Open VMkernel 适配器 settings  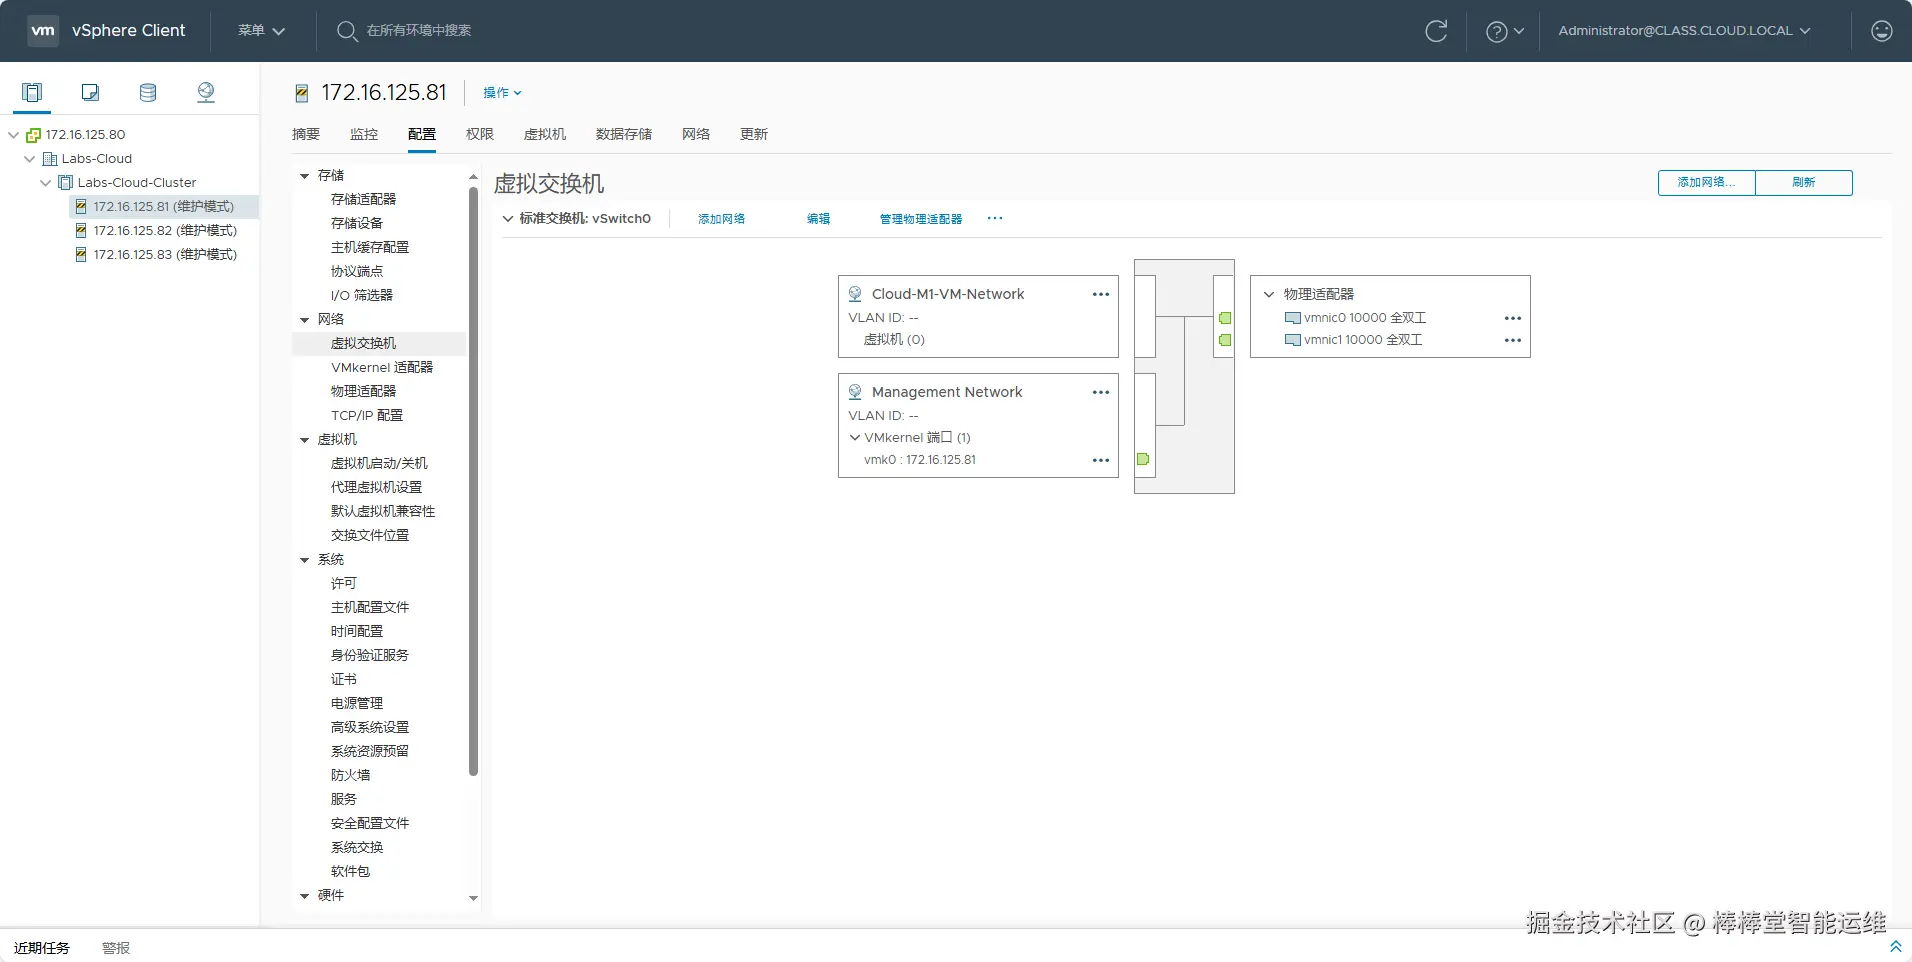[x=382, y=368]
